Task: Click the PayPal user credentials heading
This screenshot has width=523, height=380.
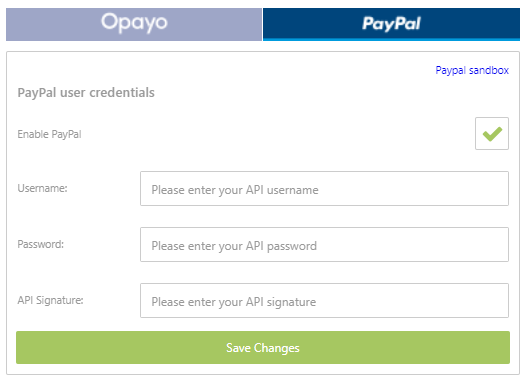Action: [x=86, y=93]
